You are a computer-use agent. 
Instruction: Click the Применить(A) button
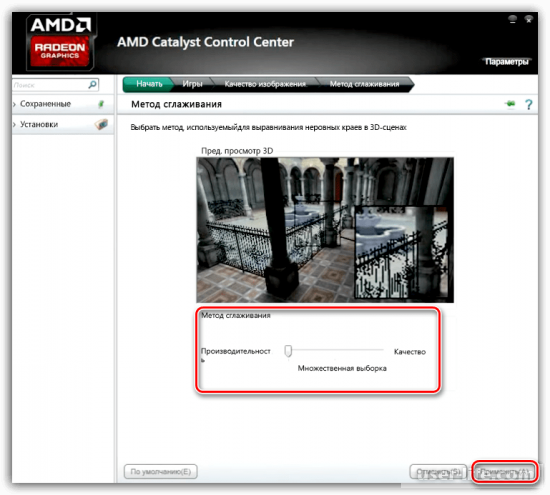(x=504, y=472)
